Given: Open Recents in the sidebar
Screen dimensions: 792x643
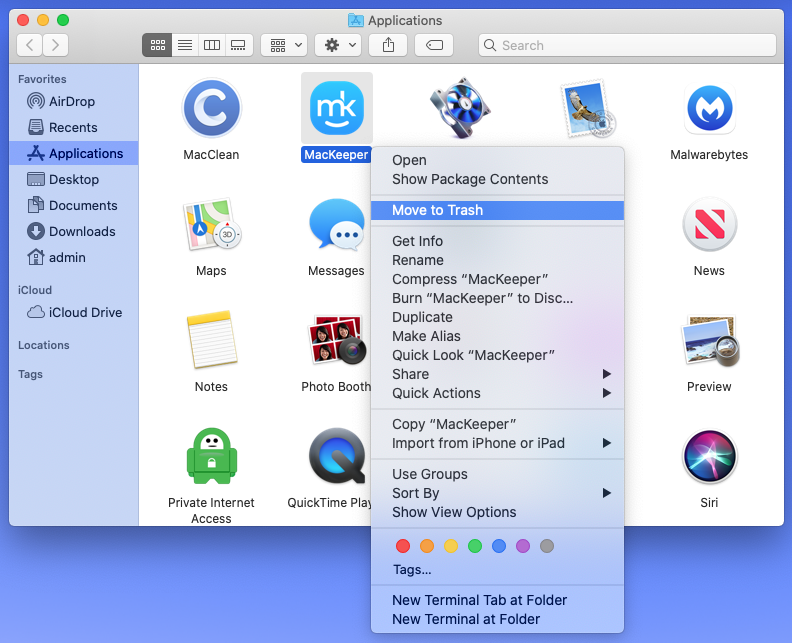Looking at the screenshot, I should pos(74,127).
